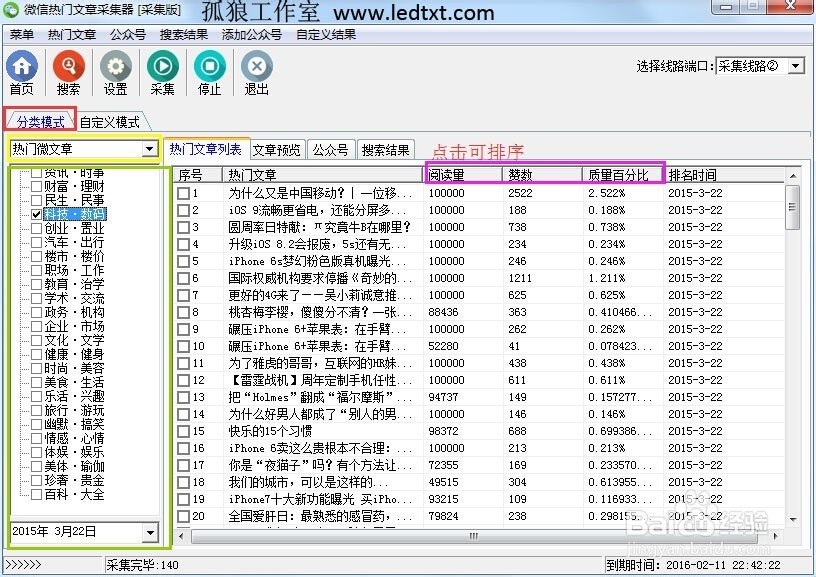The image size is (816, 577).
Task: Check the 汽车·出行 category
Action: pos(36,242)
